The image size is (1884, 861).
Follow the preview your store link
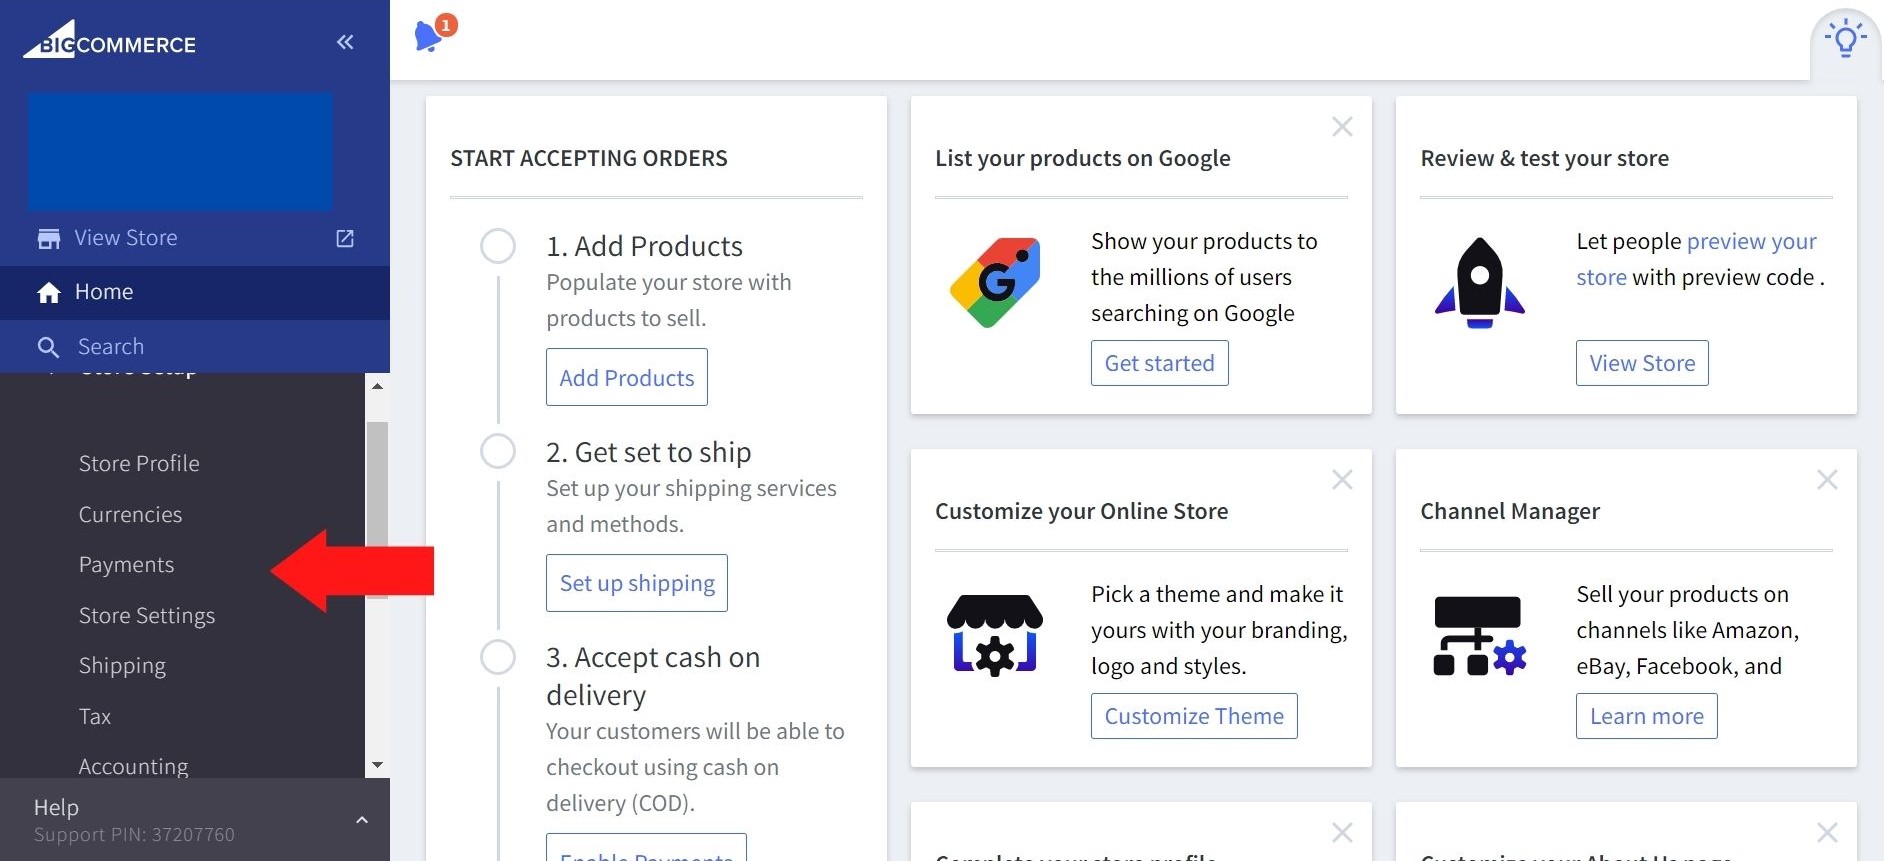click(1751, 242)
